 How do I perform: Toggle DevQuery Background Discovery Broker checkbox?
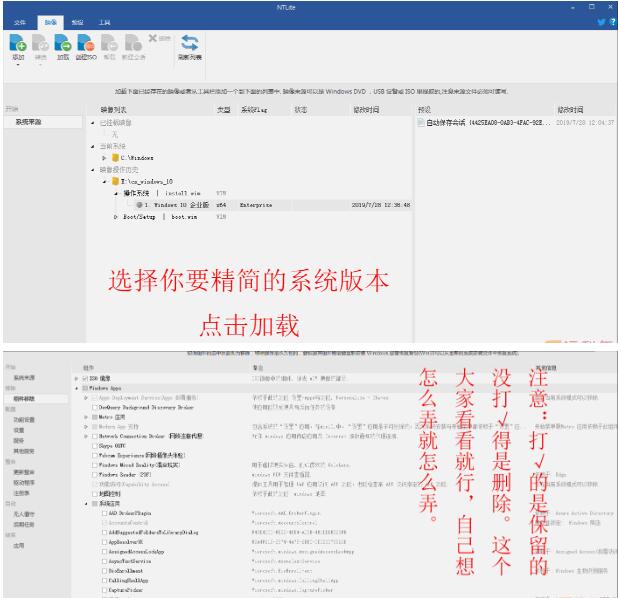pyautogui.click(x=95, y=407)
